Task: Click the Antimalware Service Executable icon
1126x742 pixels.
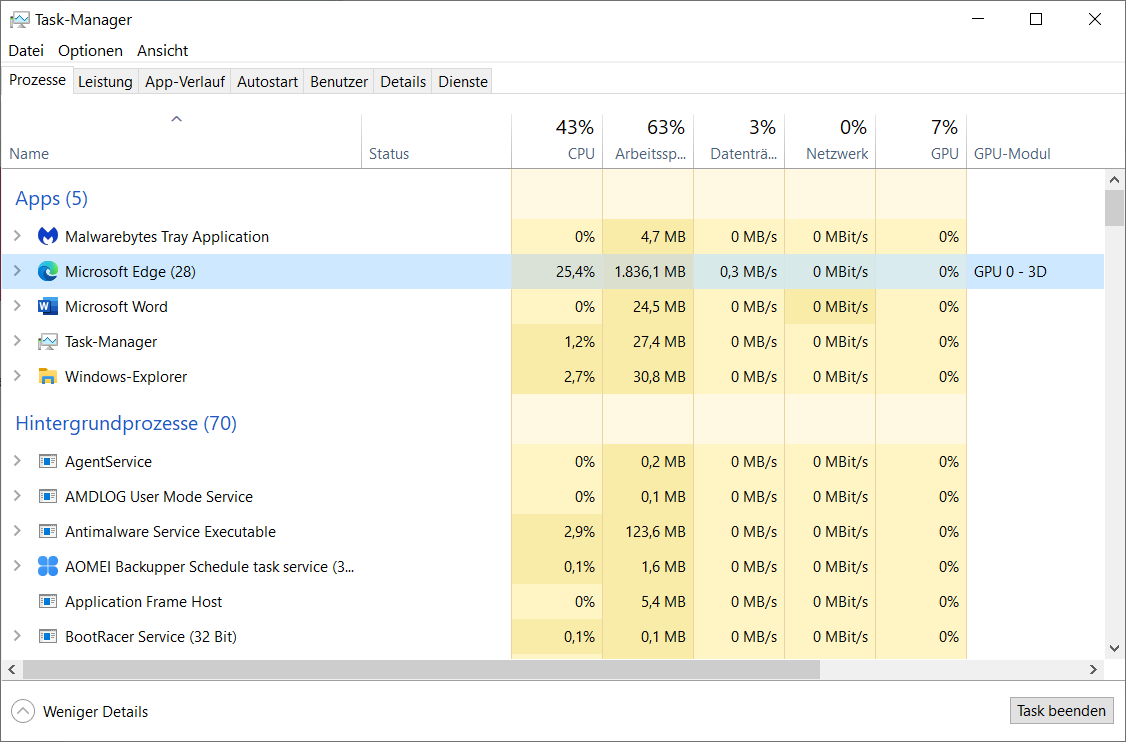Action: tap(47, 532)
